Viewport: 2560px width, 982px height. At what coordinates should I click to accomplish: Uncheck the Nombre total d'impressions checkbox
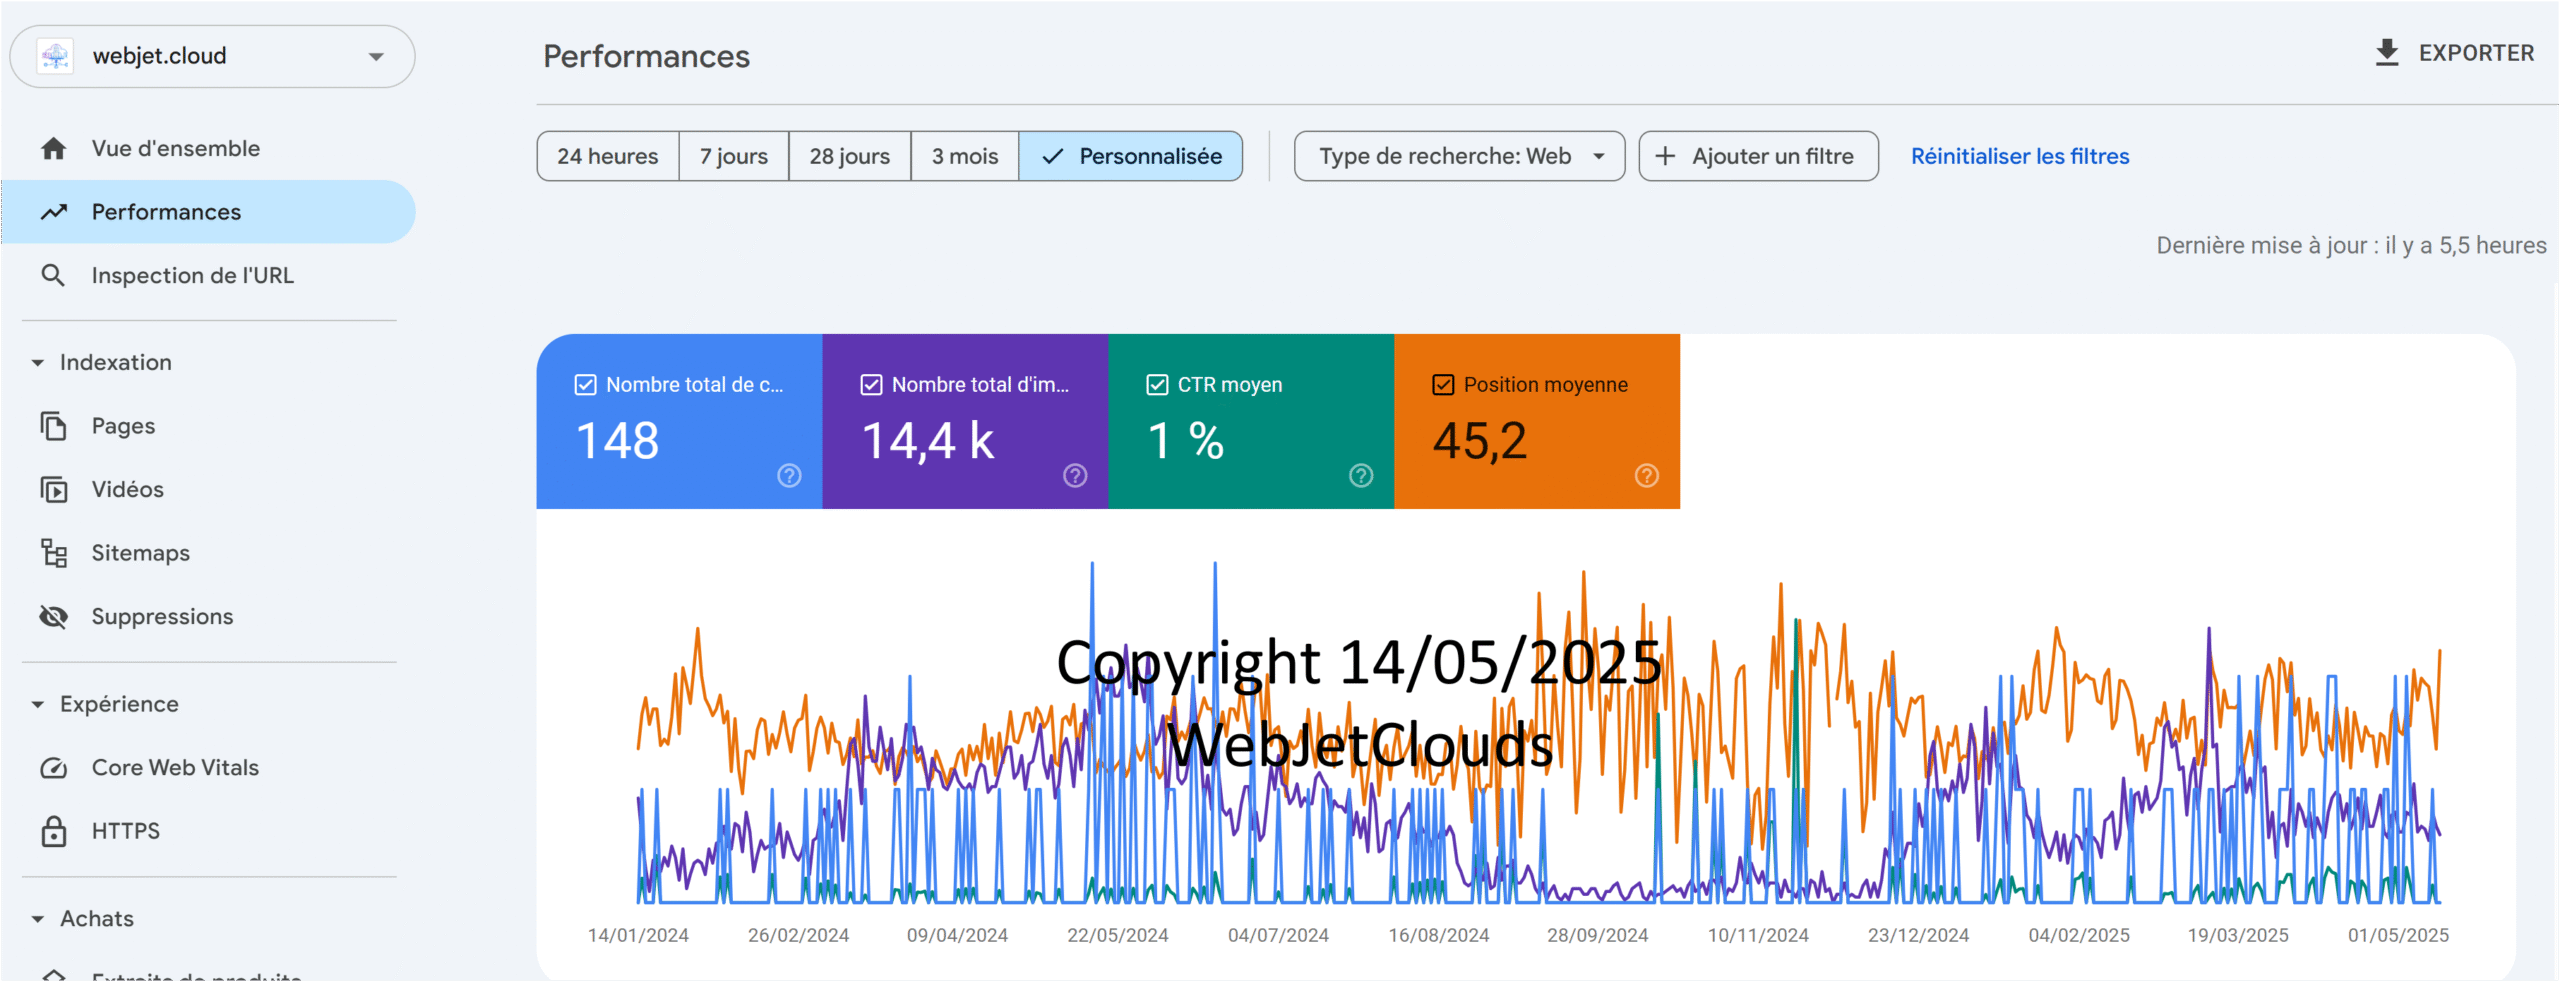[x=872, y=385]
